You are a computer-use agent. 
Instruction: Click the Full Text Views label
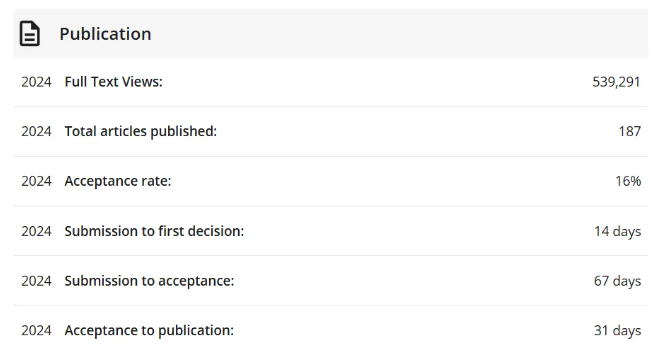(x=113, y=82)
